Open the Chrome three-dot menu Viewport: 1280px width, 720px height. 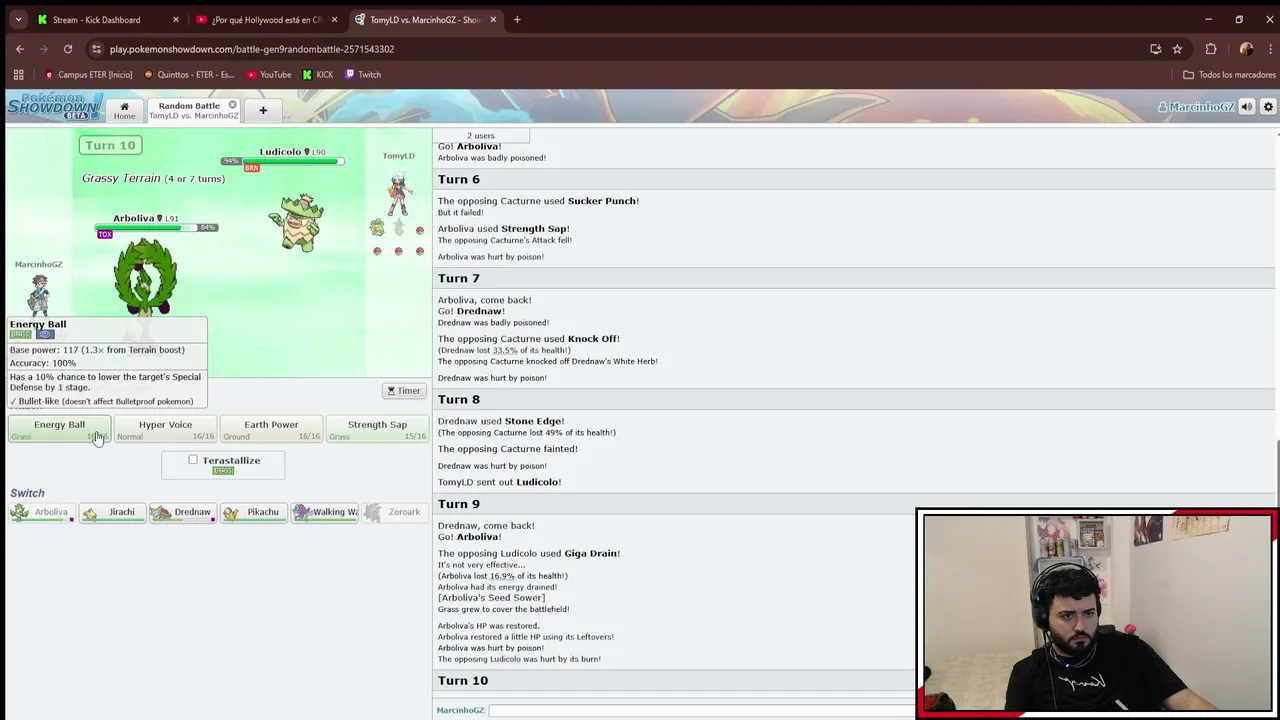(x=1268, y=49)
